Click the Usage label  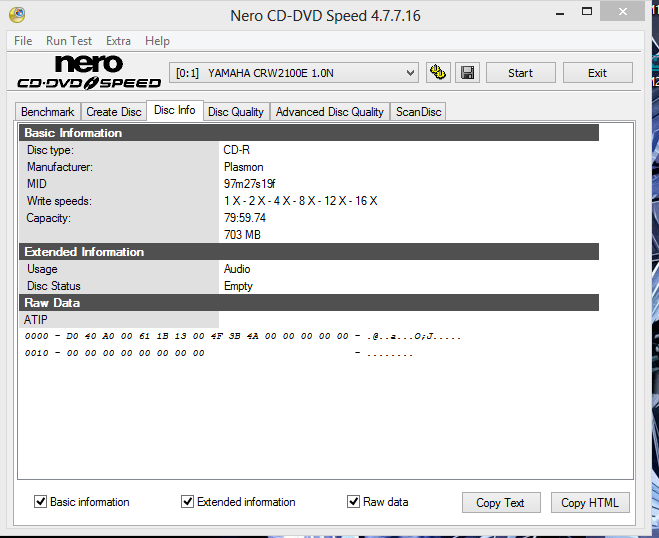42,269
